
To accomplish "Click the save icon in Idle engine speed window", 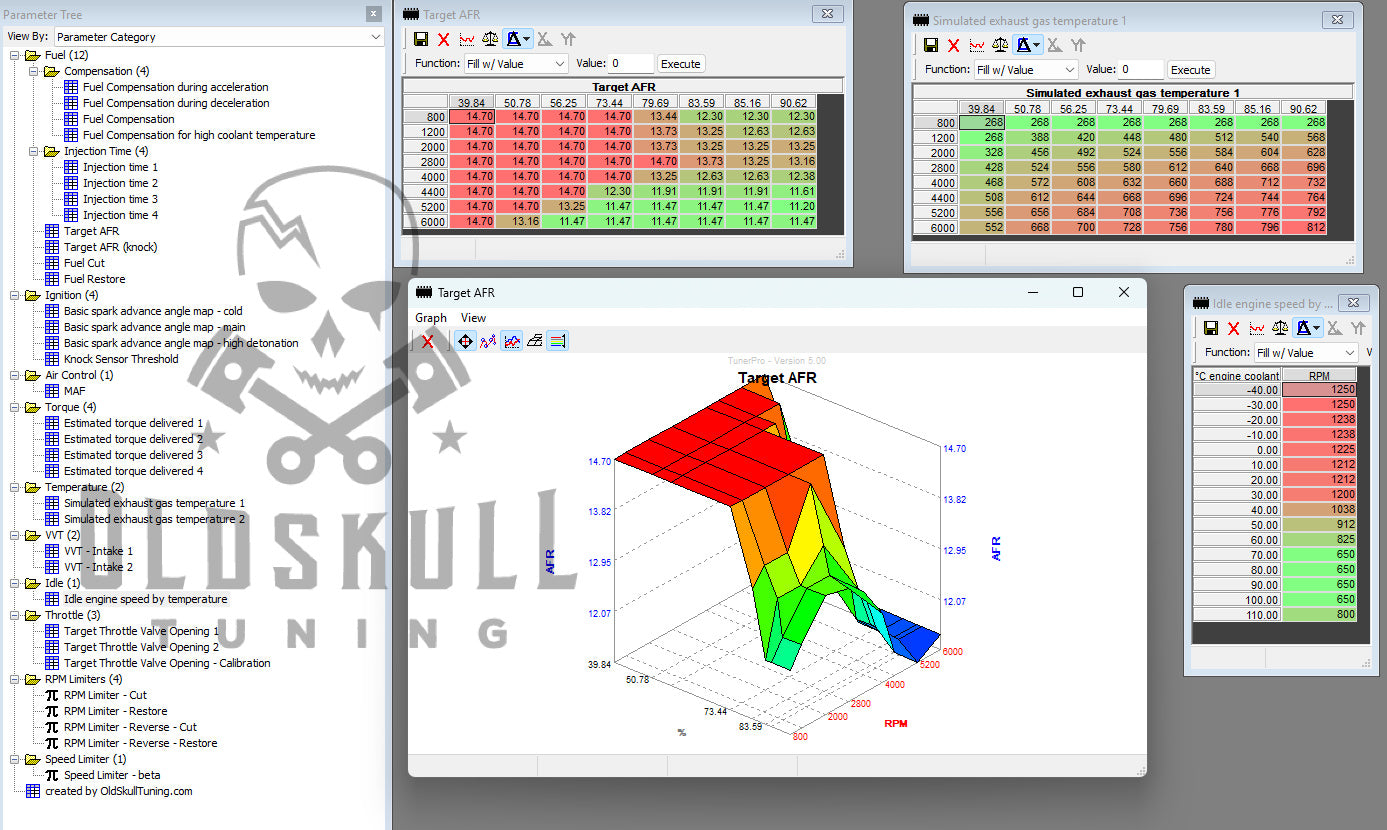I will 1211,328.
